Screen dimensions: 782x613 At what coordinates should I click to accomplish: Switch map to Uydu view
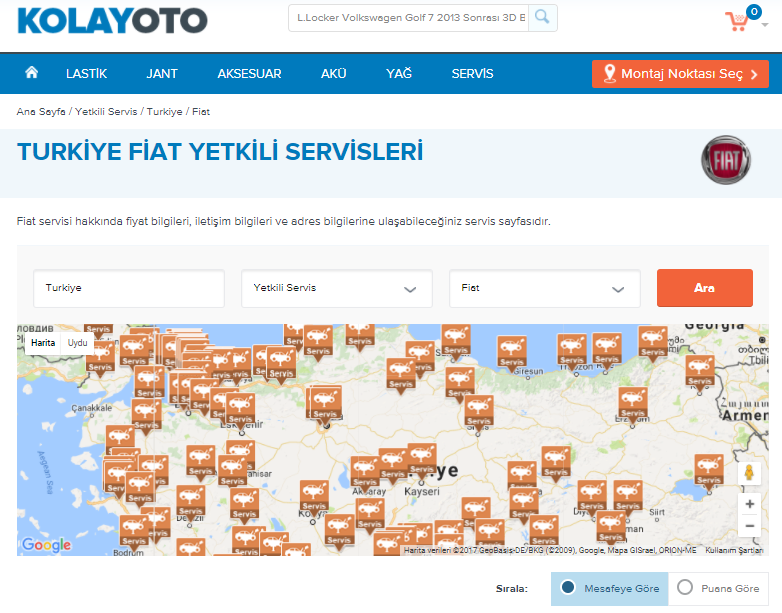pos(77,343)
